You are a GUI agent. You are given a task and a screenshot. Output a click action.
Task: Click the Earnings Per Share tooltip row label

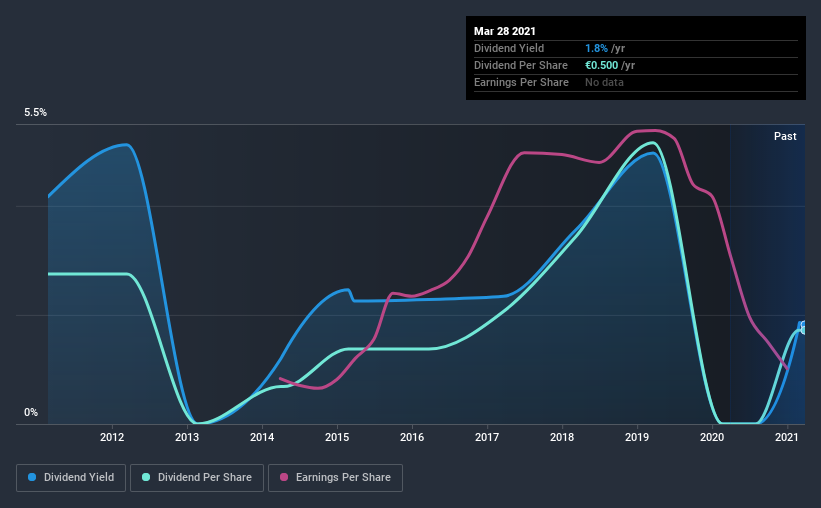[521, 82]
